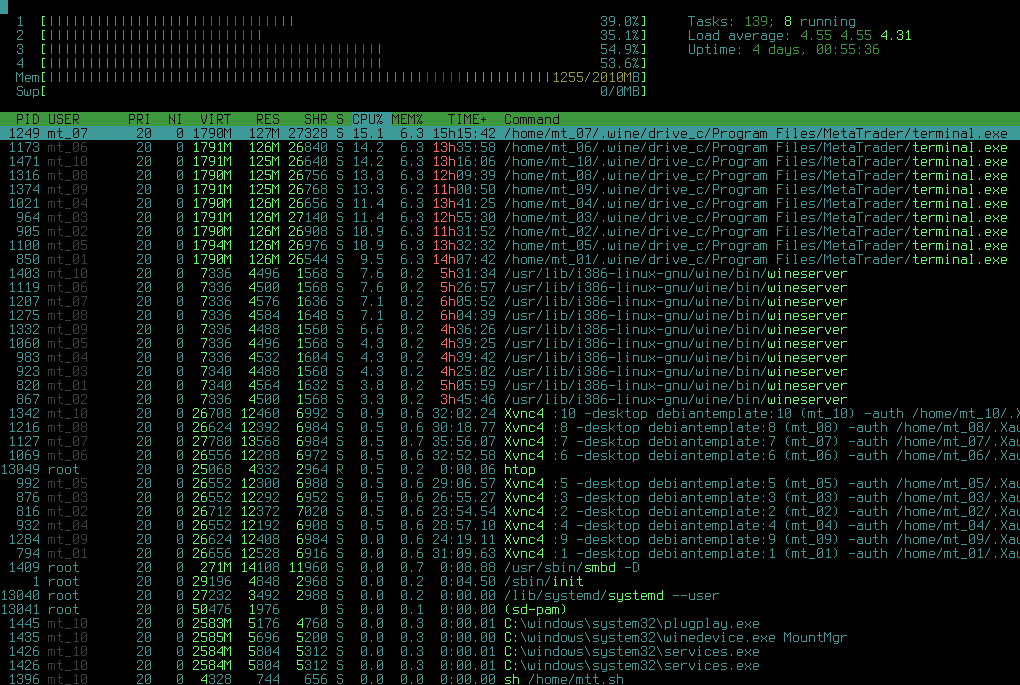
Task: Click the Command column header
Action: pyautogui.click(x=531, y=119)
